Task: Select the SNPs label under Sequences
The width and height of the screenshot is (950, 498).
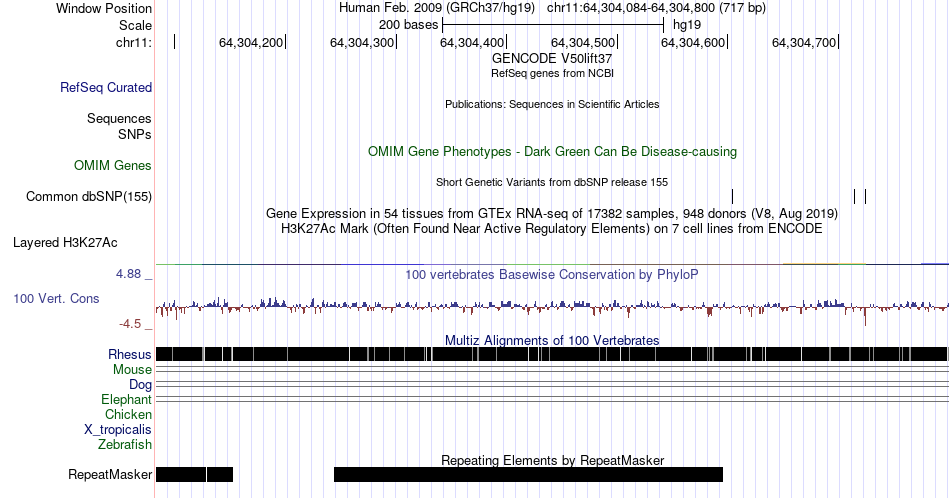Action: click(135, 134)
